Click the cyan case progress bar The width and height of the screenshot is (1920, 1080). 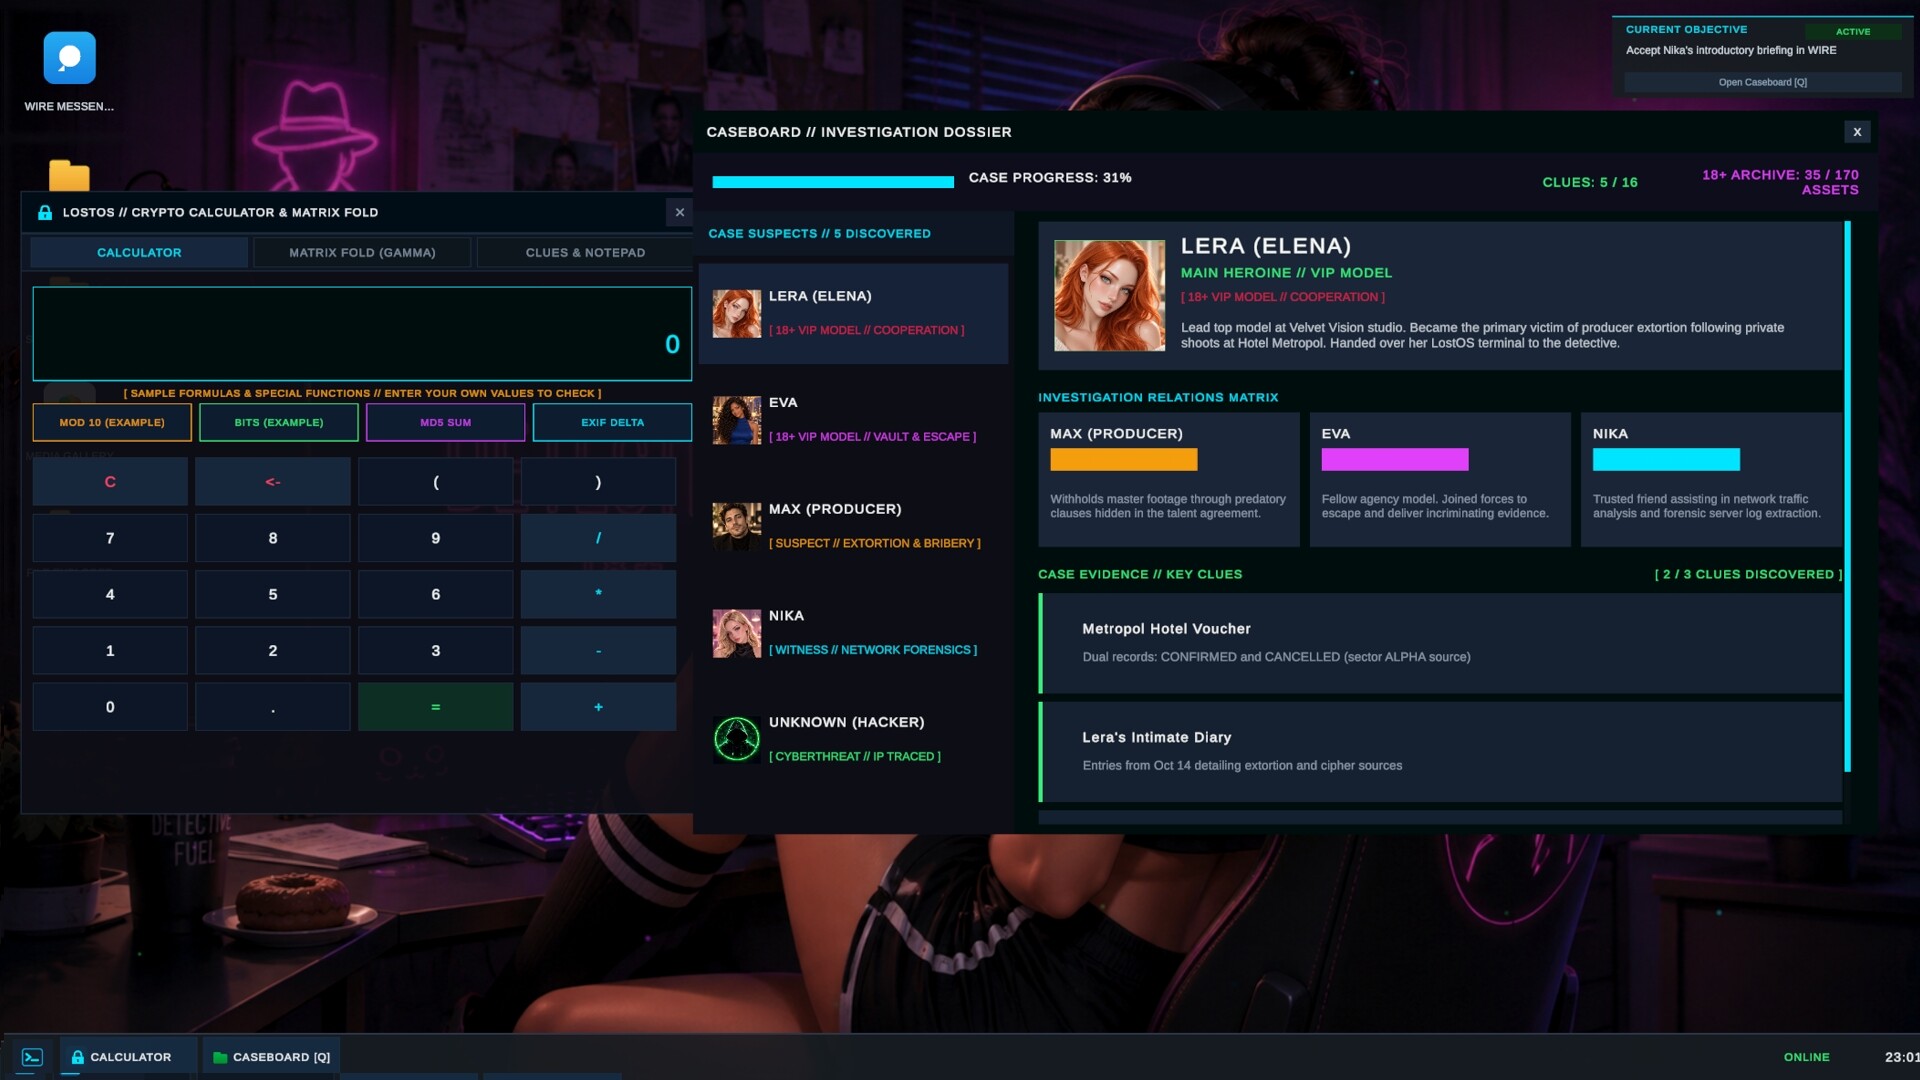tap(833, 182)
